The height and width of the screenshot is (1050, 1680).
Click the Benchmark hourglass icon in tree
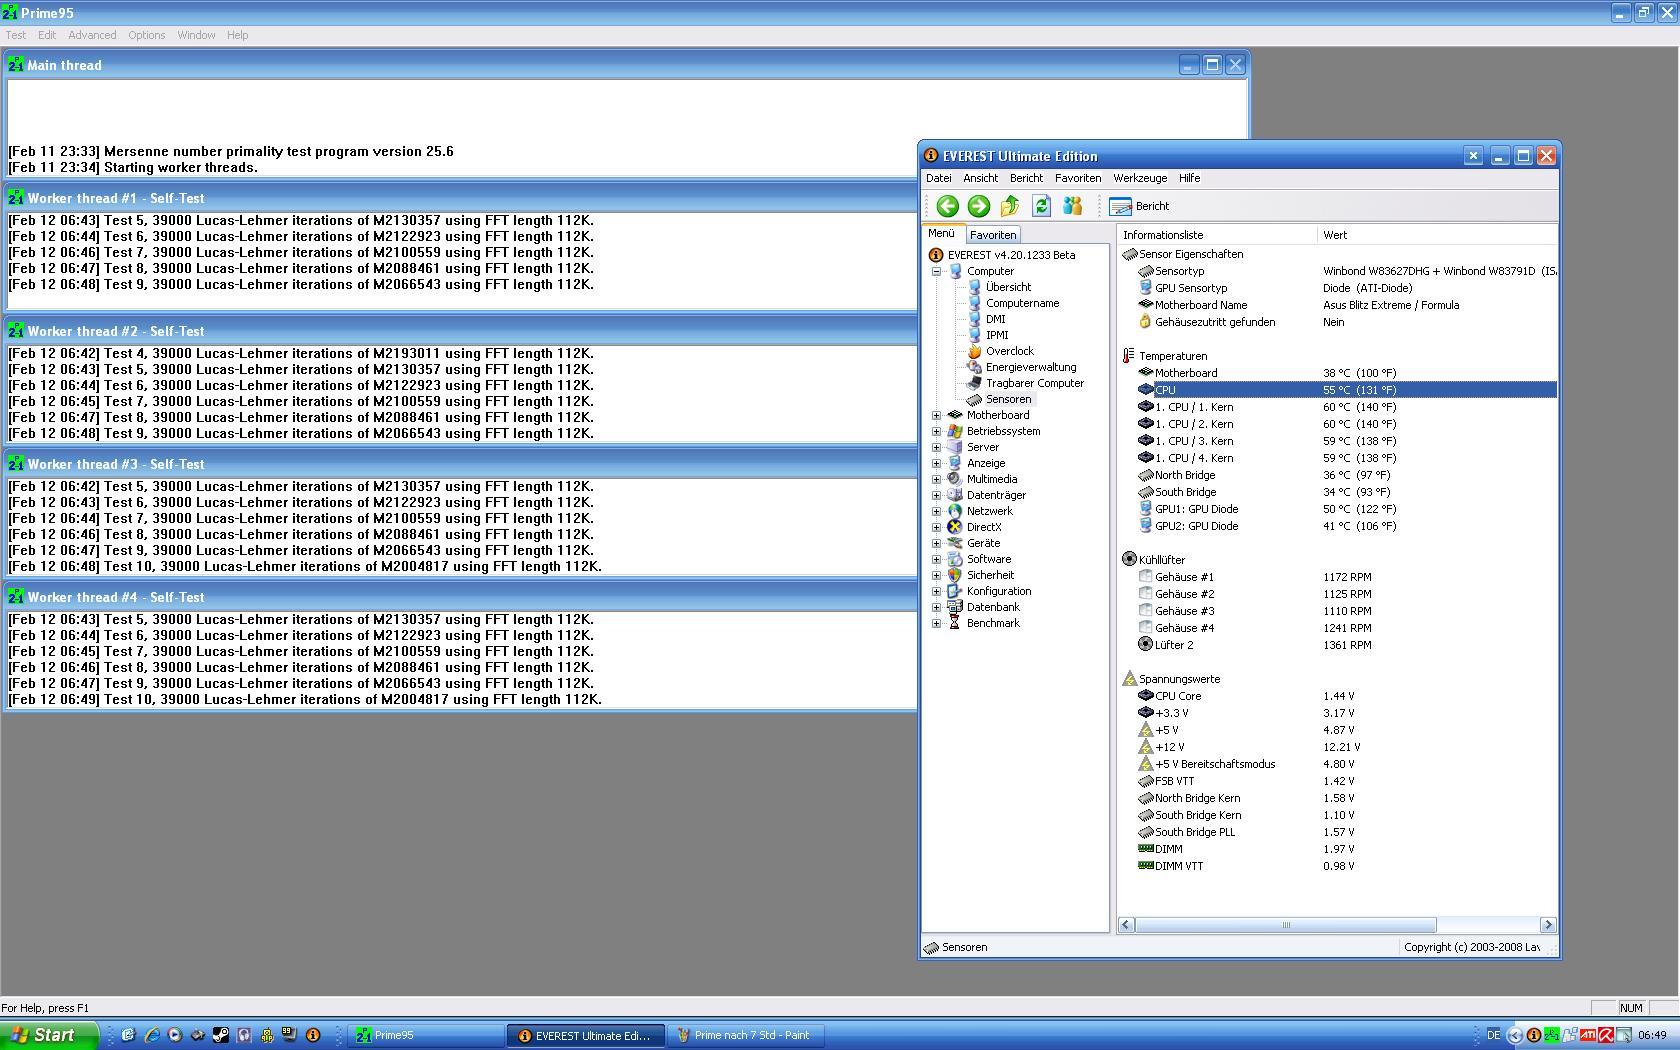[955, 623]
